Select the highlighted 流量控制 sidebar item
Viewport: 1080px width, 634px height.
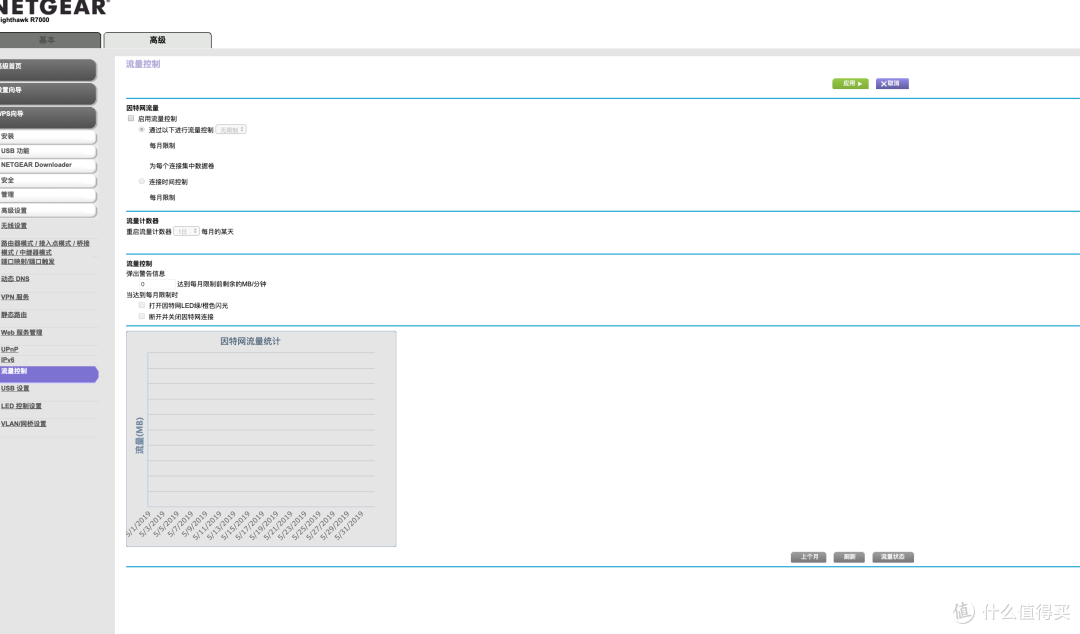(48, 374)
